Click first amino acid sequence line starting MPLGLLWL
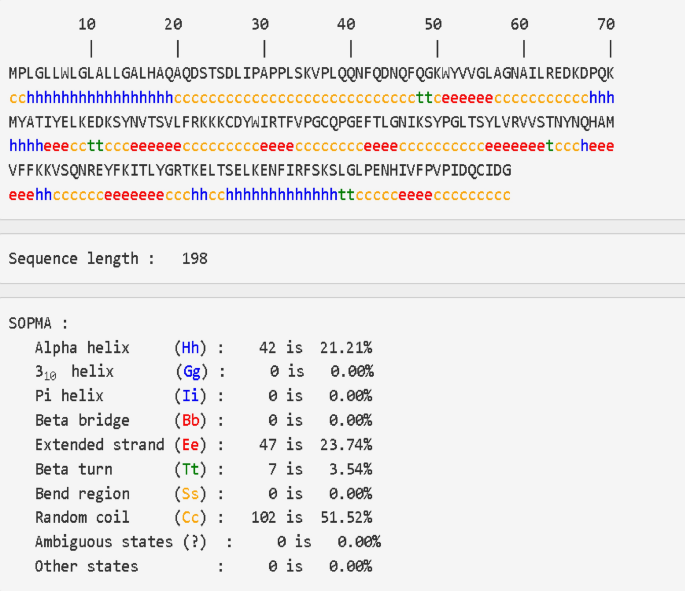 (x=311, y=73)
